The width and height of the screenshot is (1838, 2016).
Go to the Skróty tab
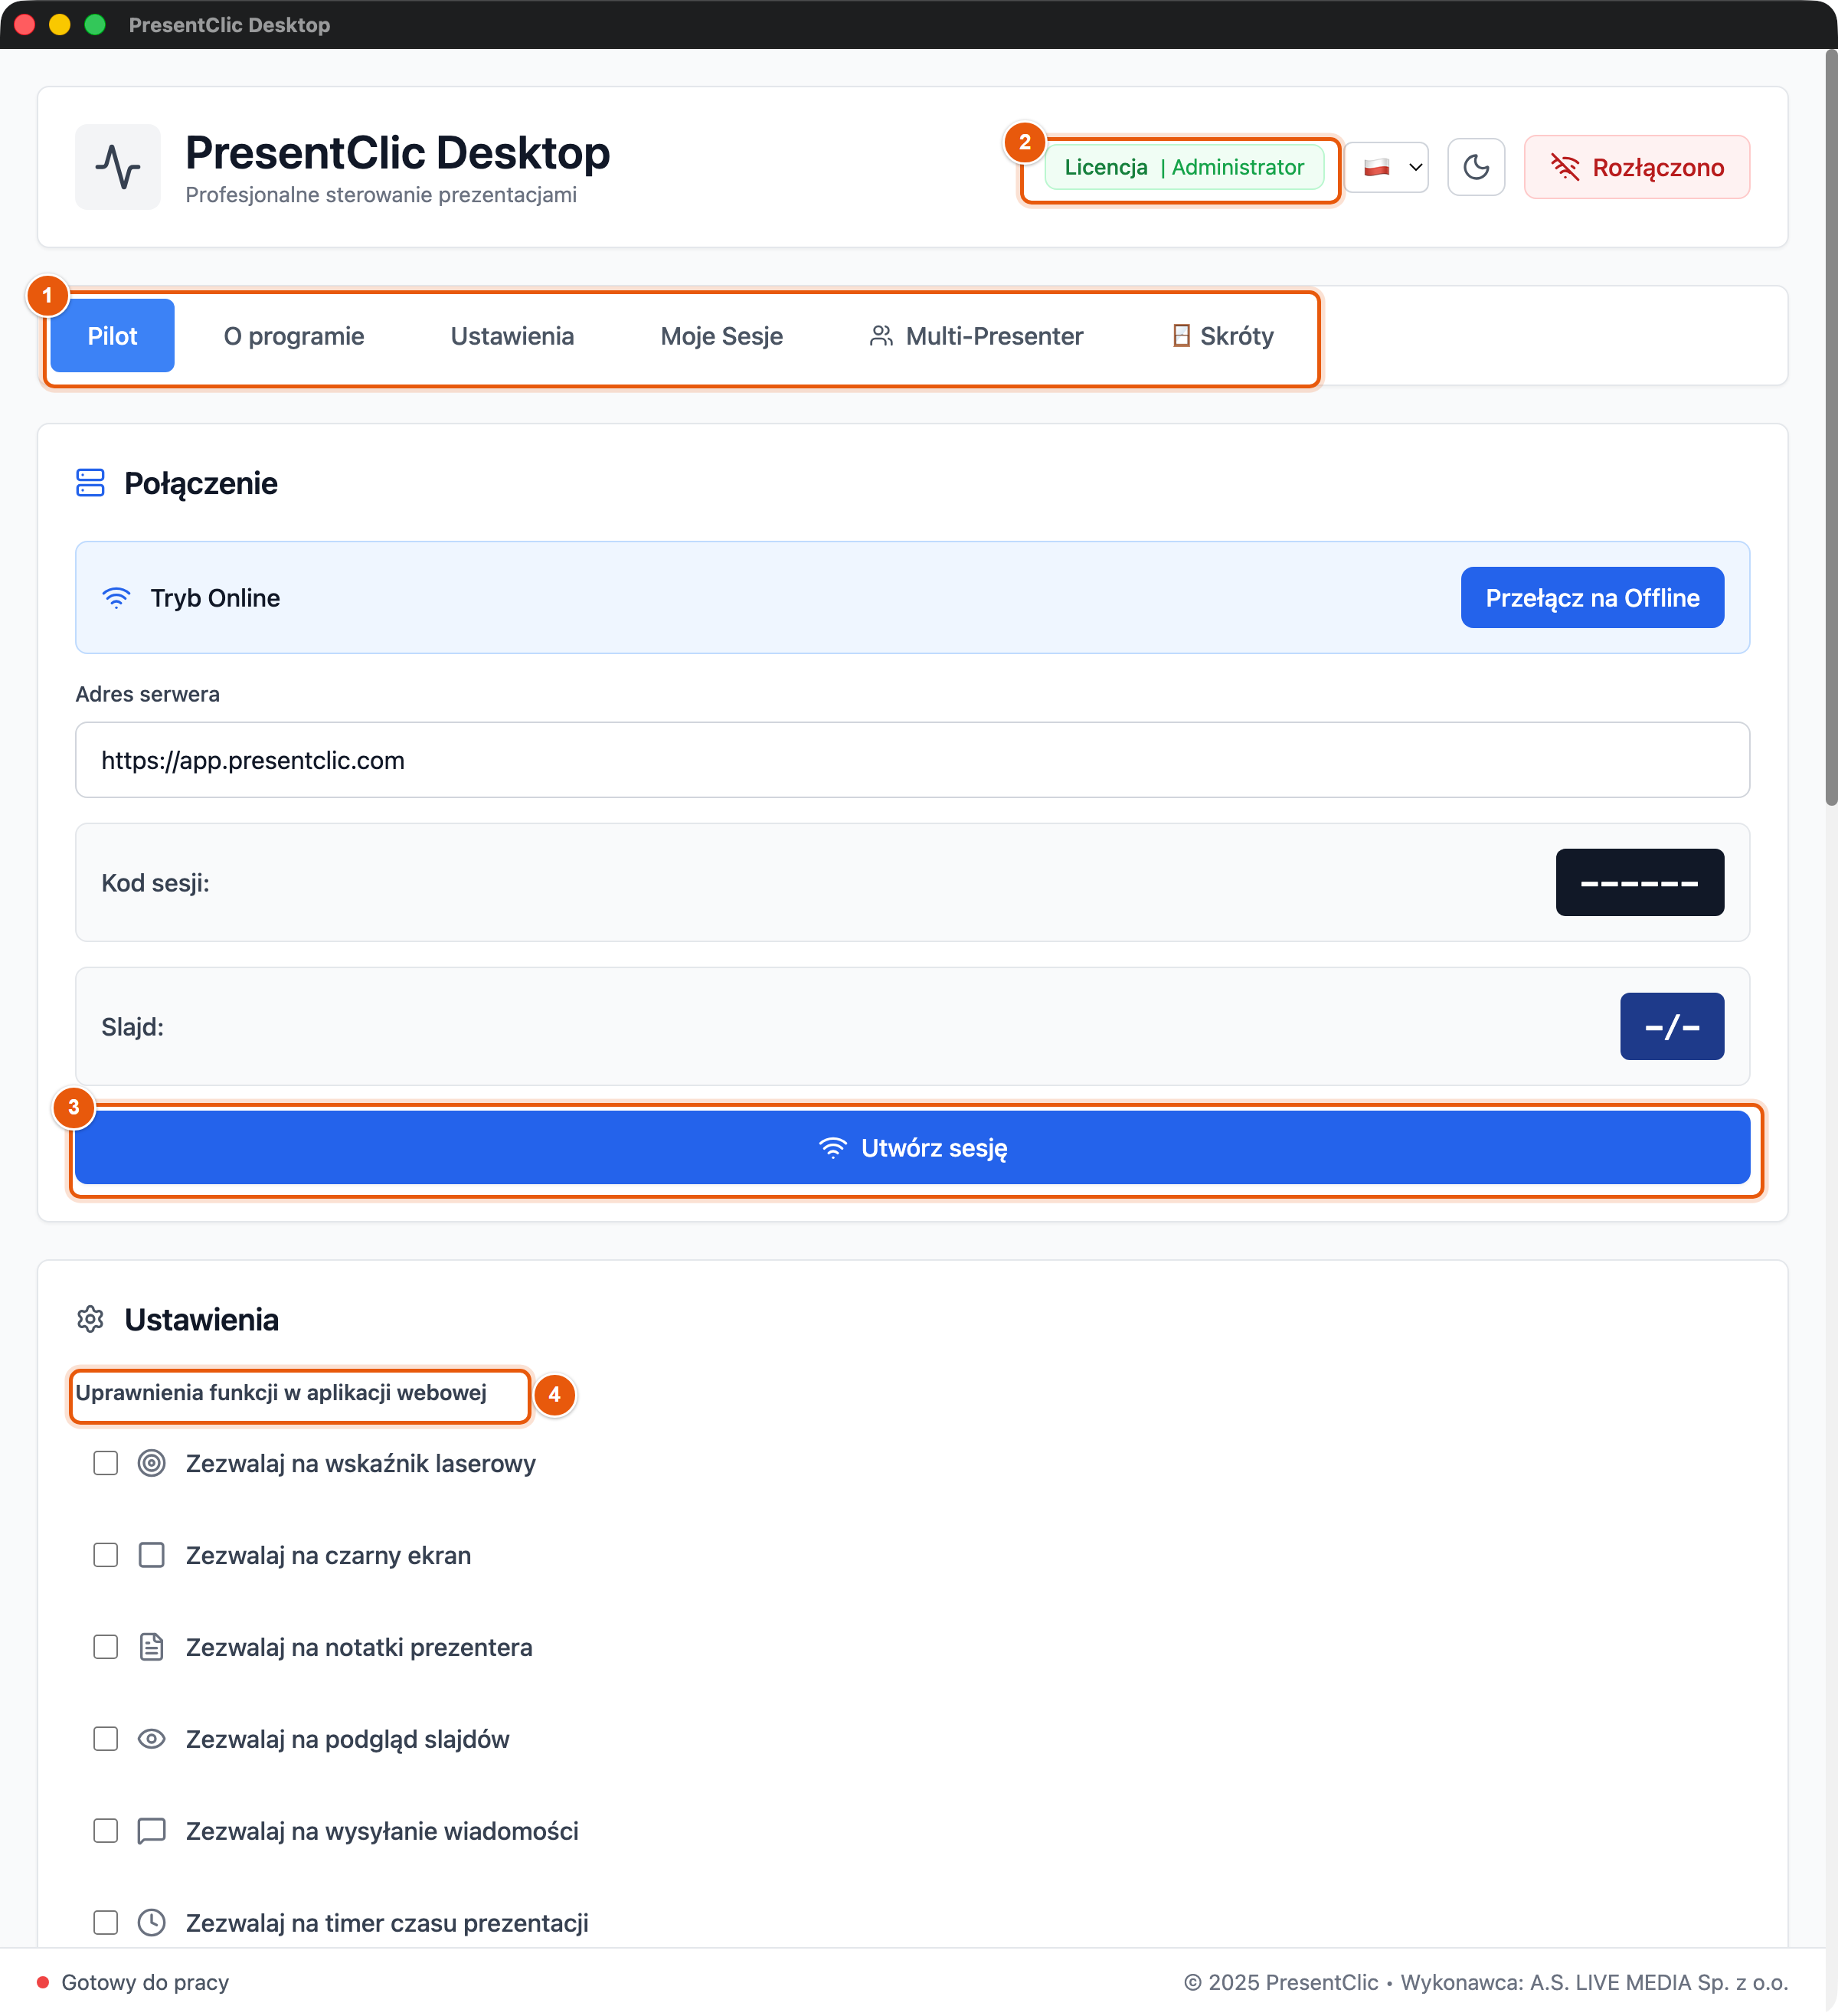click(1222, 336)
